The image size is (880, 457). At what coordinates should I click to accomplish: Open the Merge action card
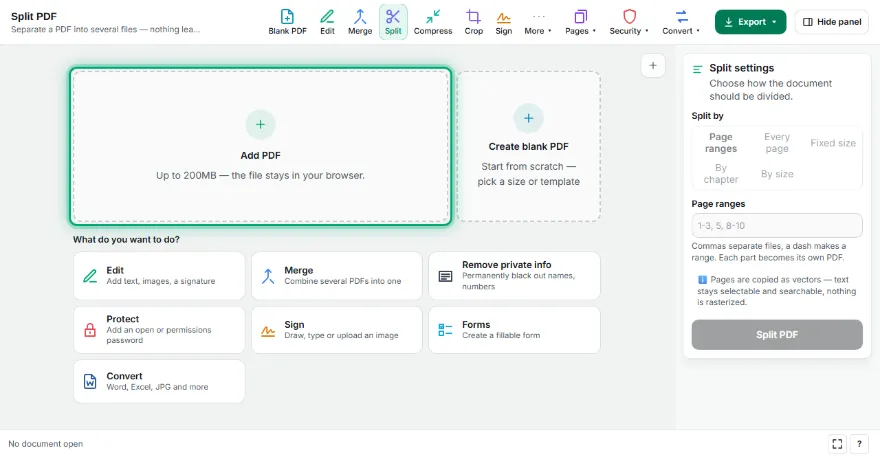coord(337,276)
